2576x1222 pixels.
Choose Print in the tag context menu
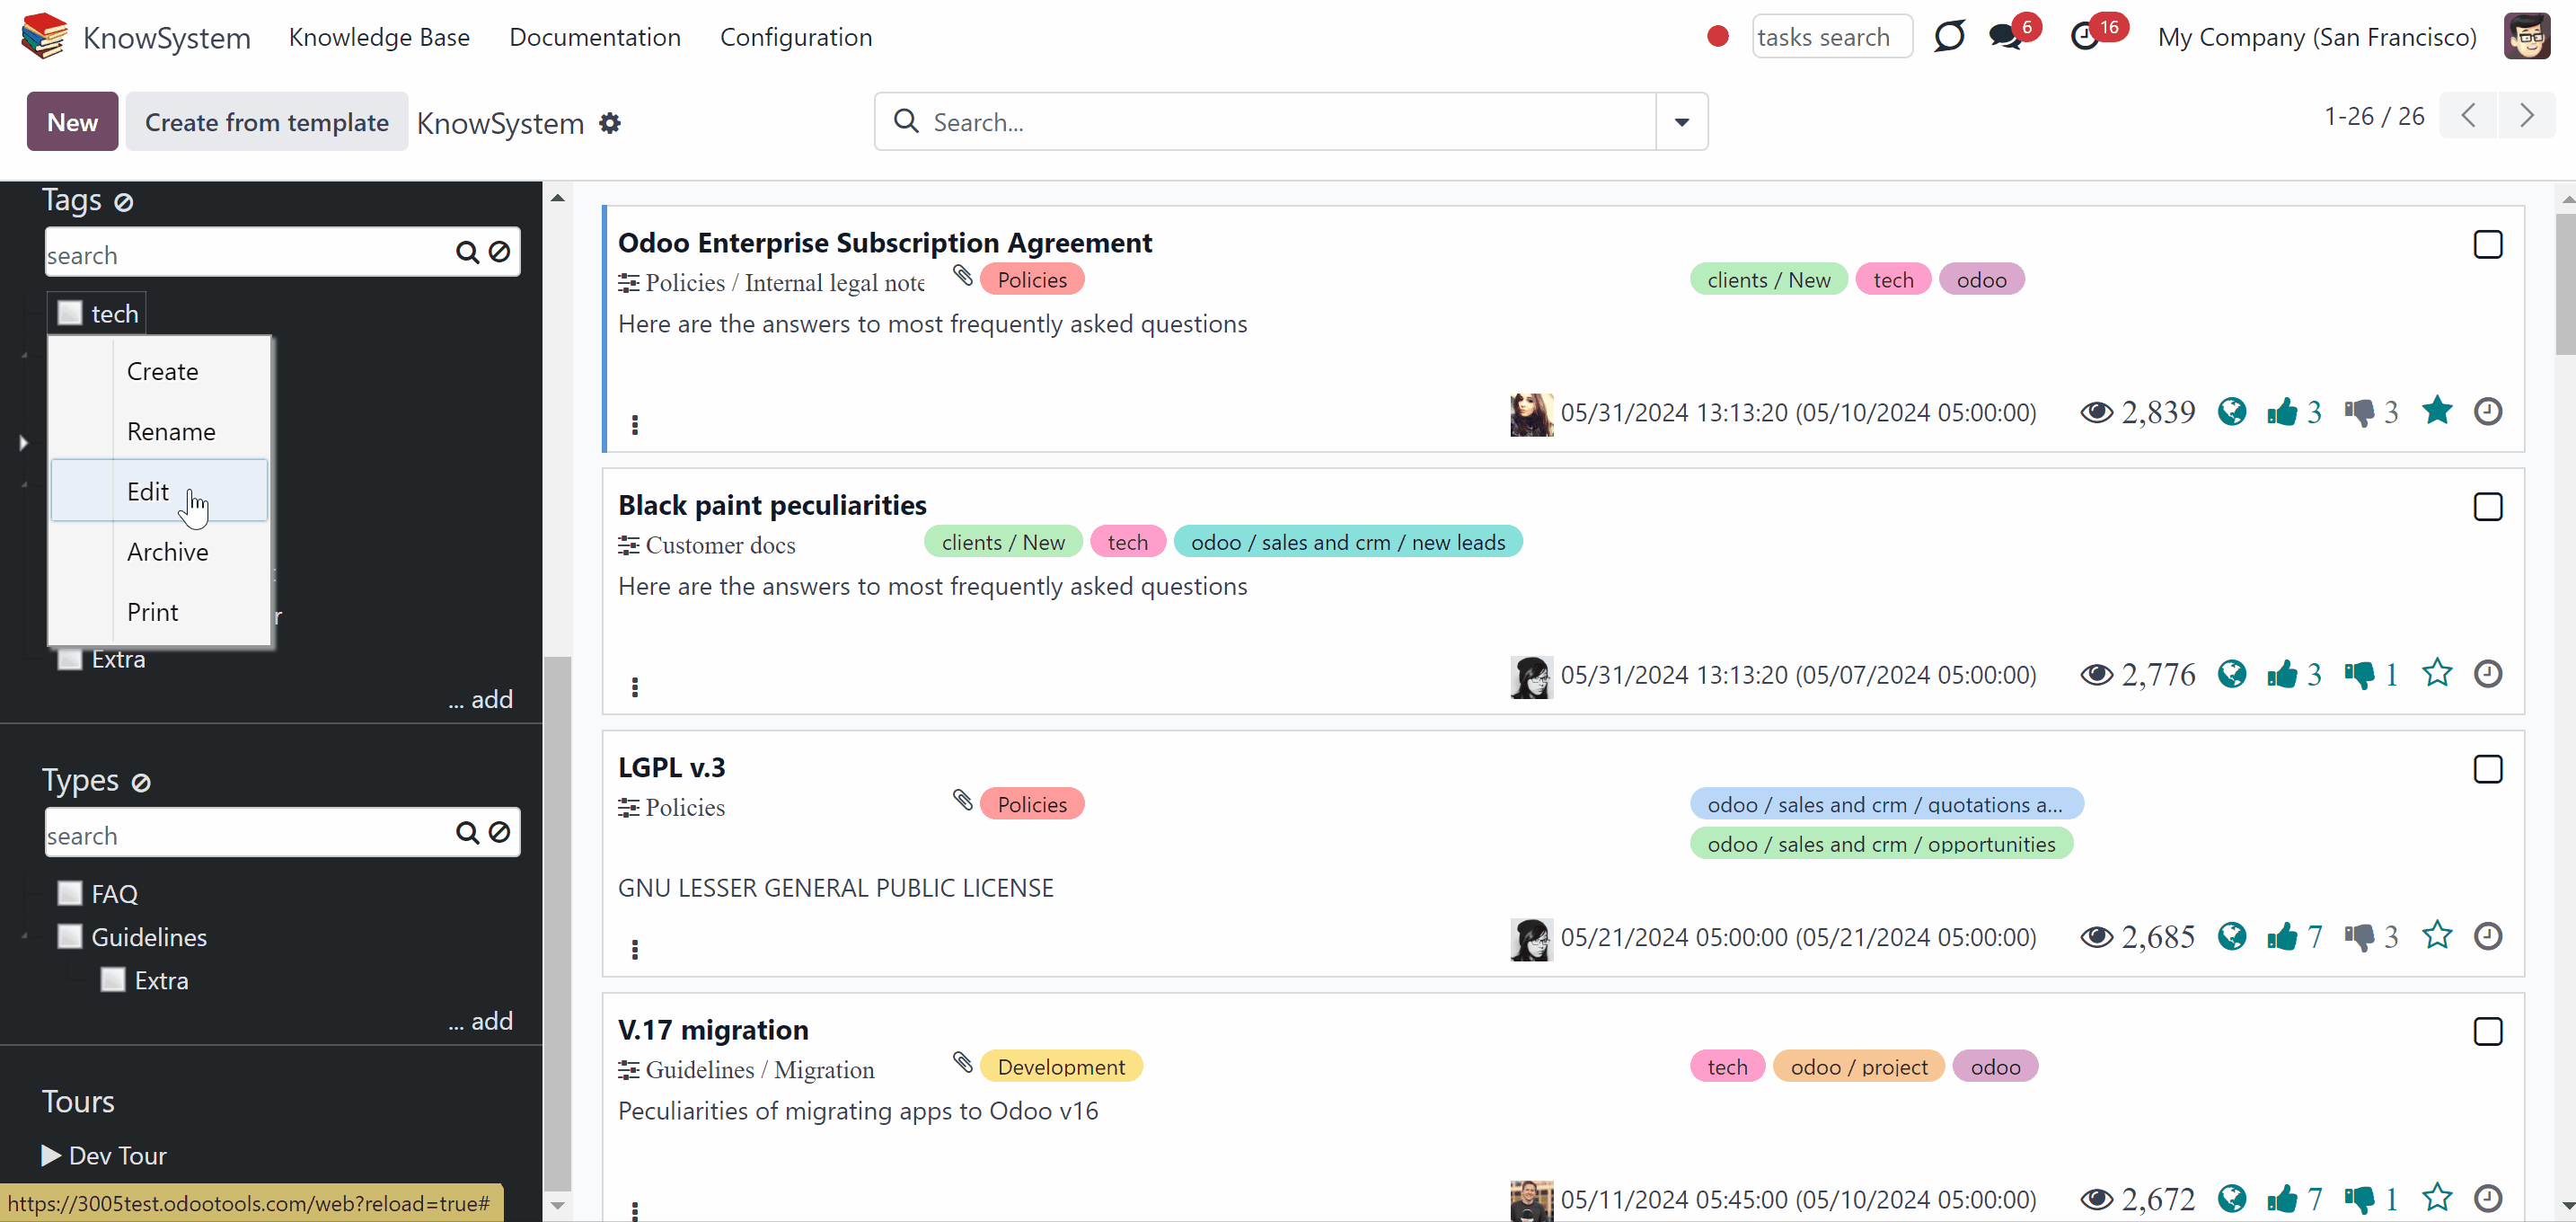[x=160, y=612]
